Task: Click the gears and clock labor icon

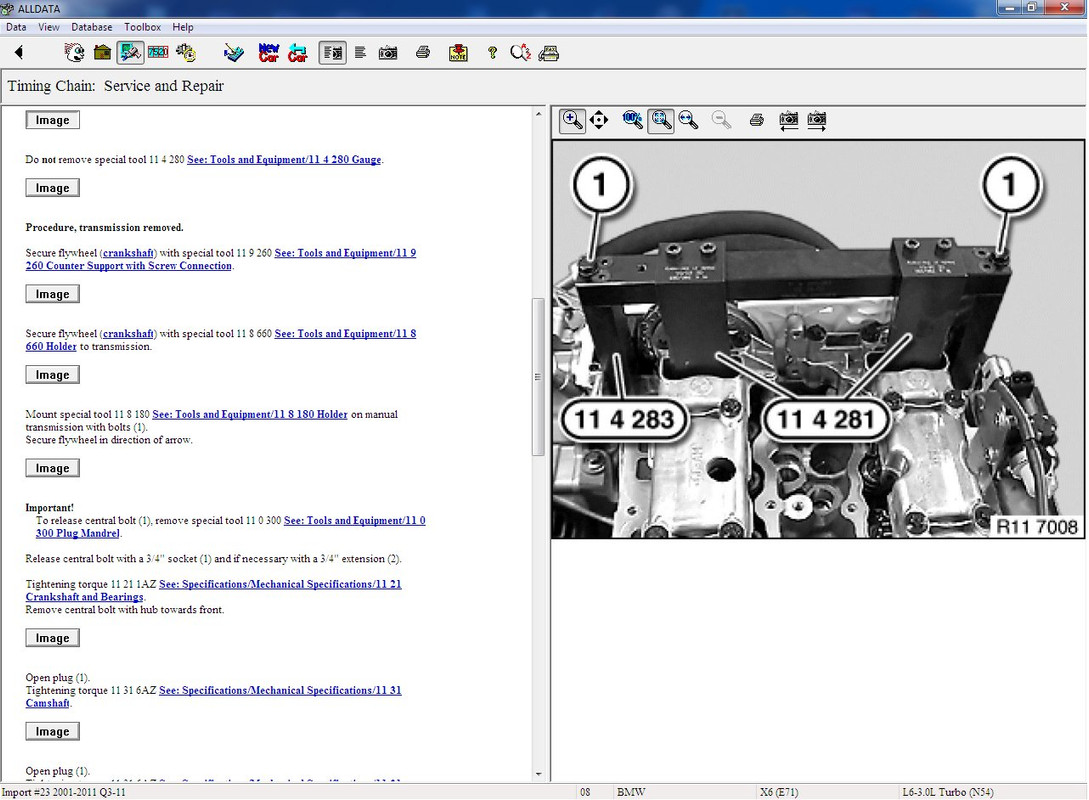Action: click(x=186, y=53)
